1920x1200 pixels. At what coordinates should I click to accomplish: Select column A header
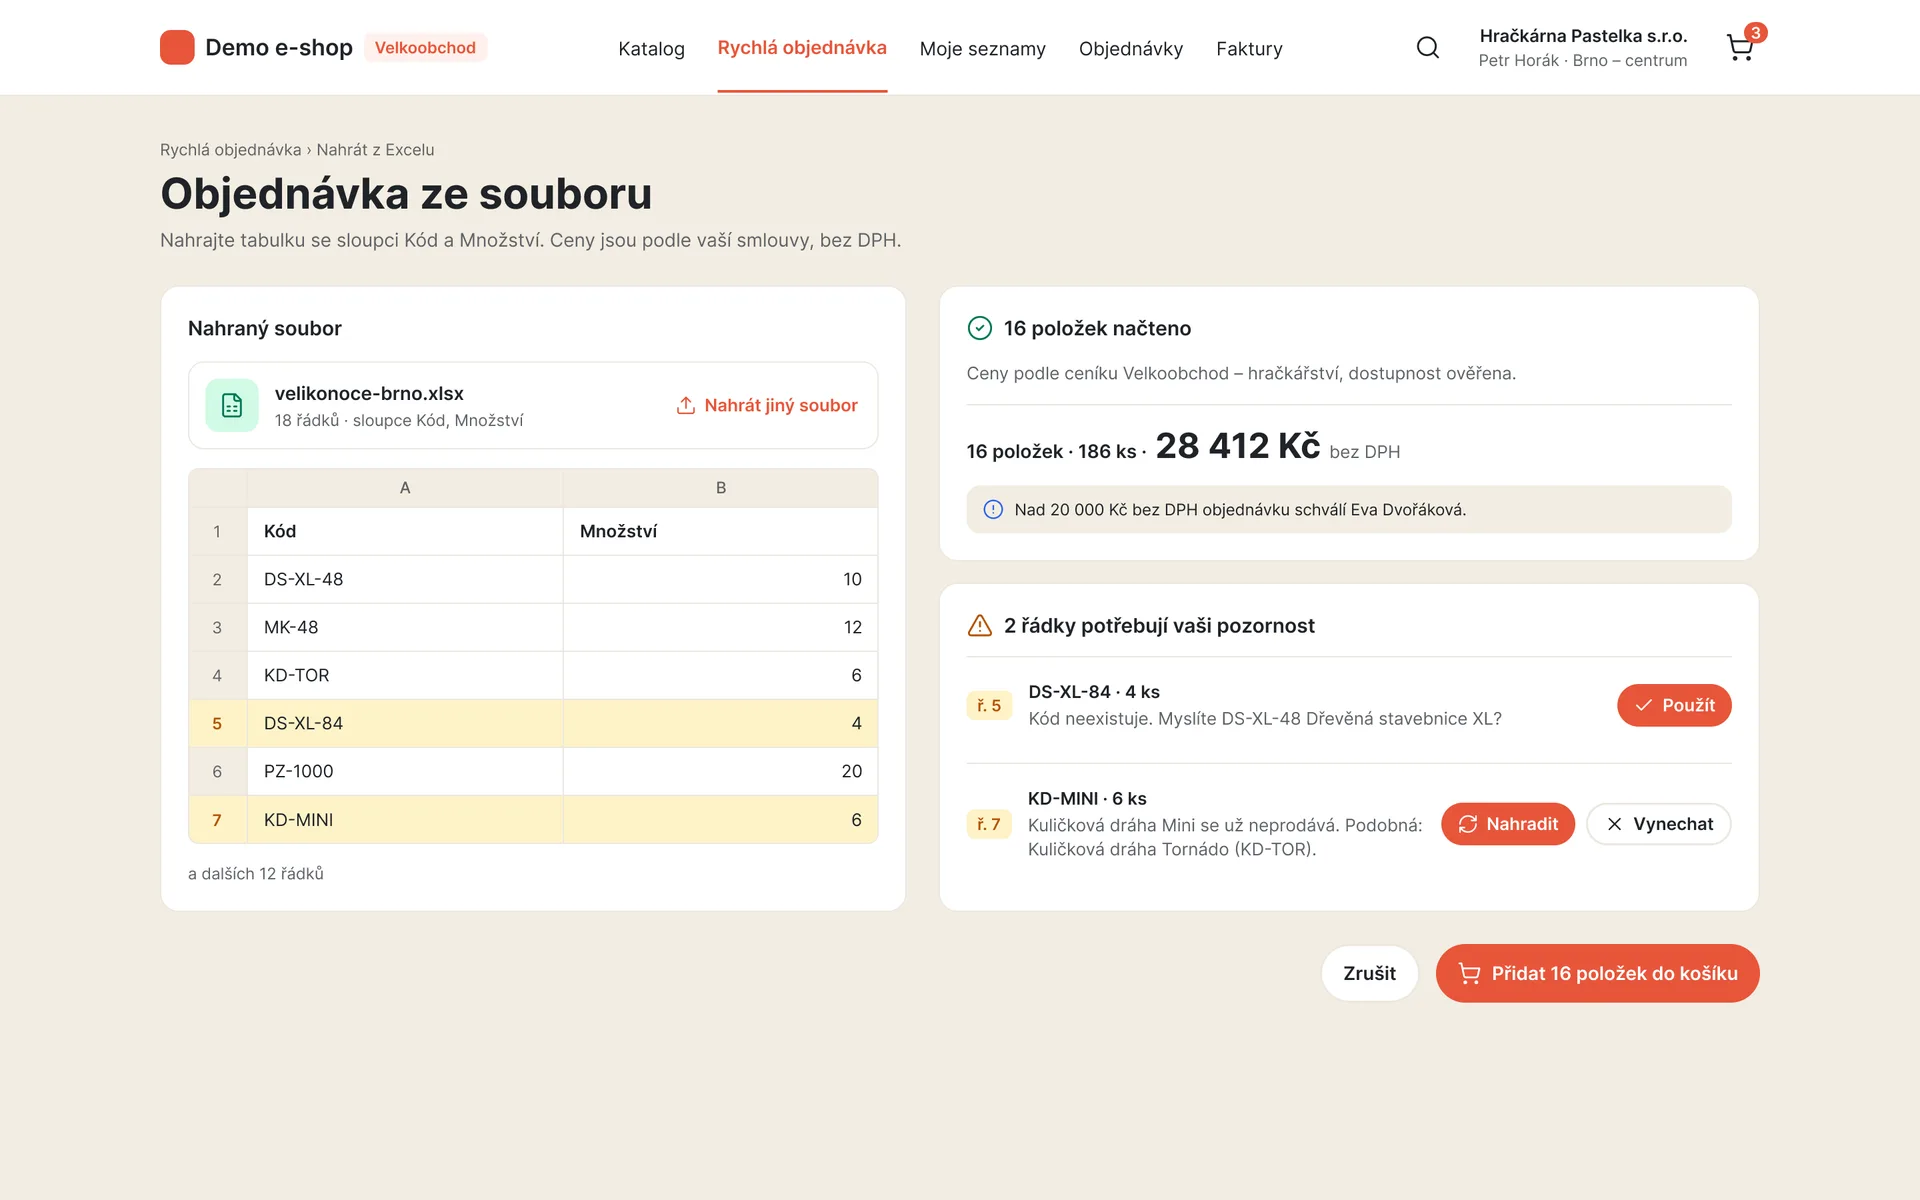click(x=405, y=488)
